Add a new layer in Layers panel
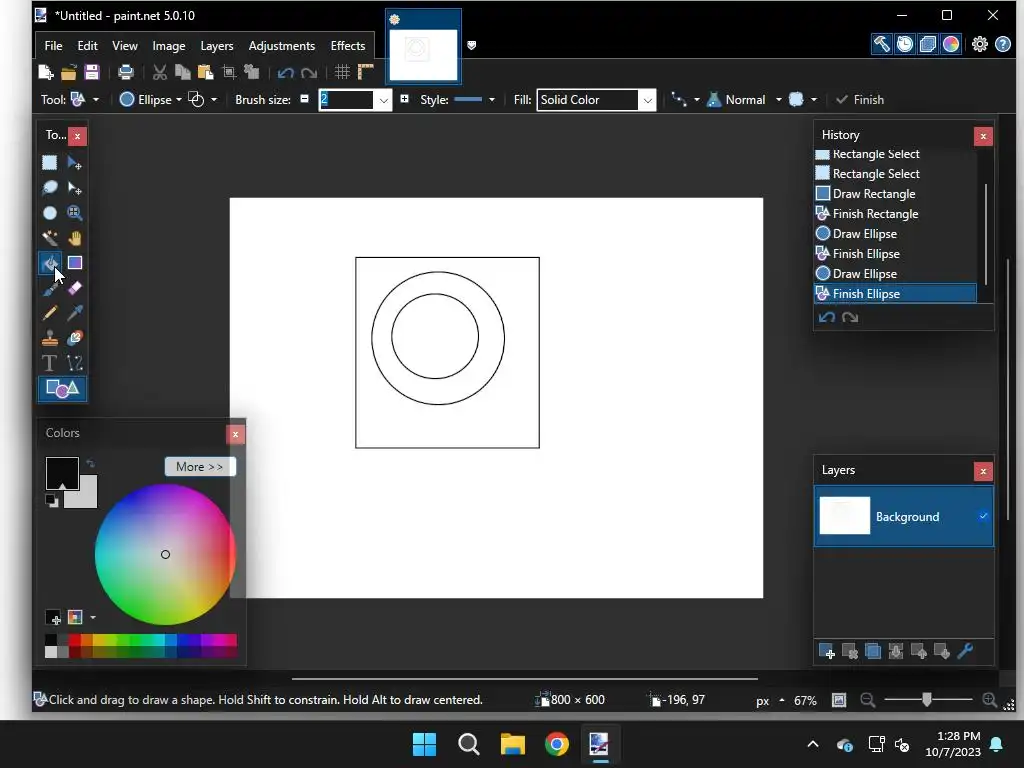The image size is (1024, 768). 826,651
